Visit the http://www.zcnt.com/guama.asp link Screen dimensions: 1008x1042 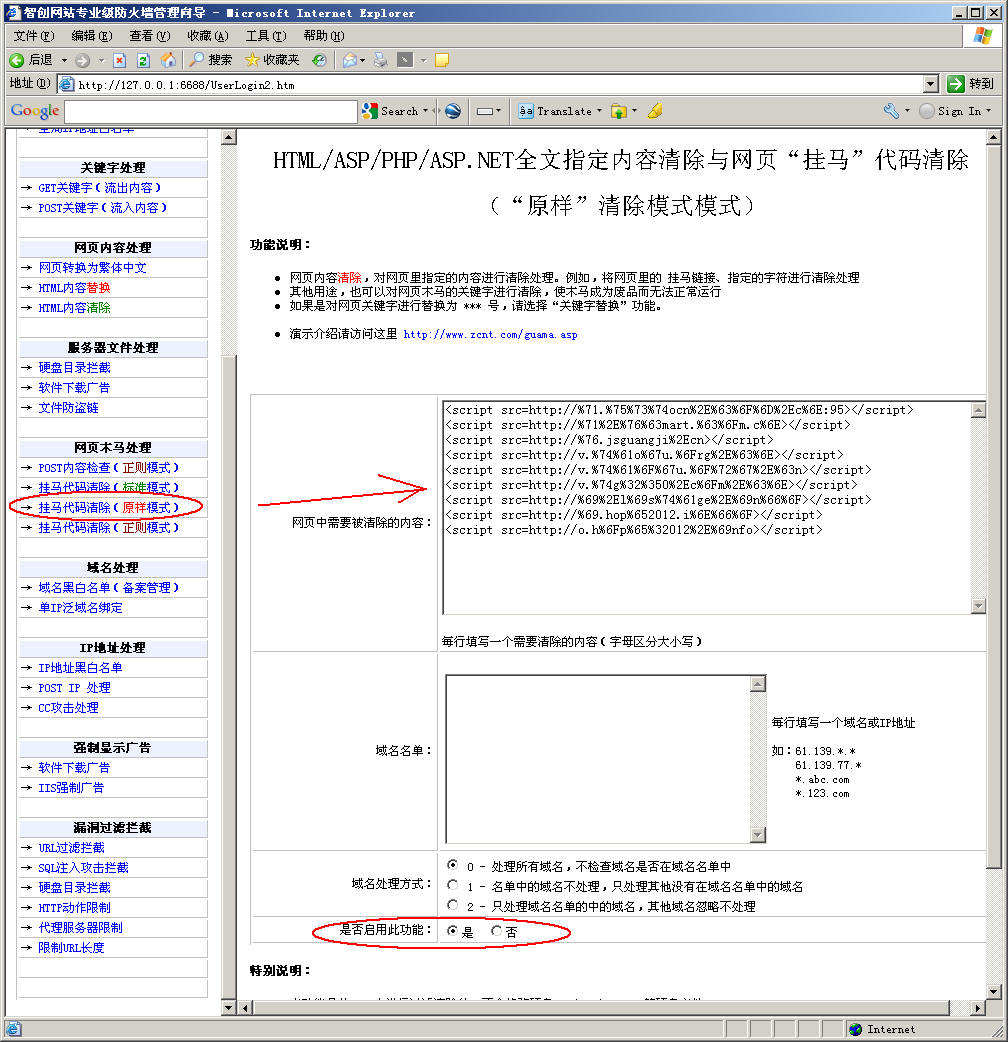tap(490, 334)
